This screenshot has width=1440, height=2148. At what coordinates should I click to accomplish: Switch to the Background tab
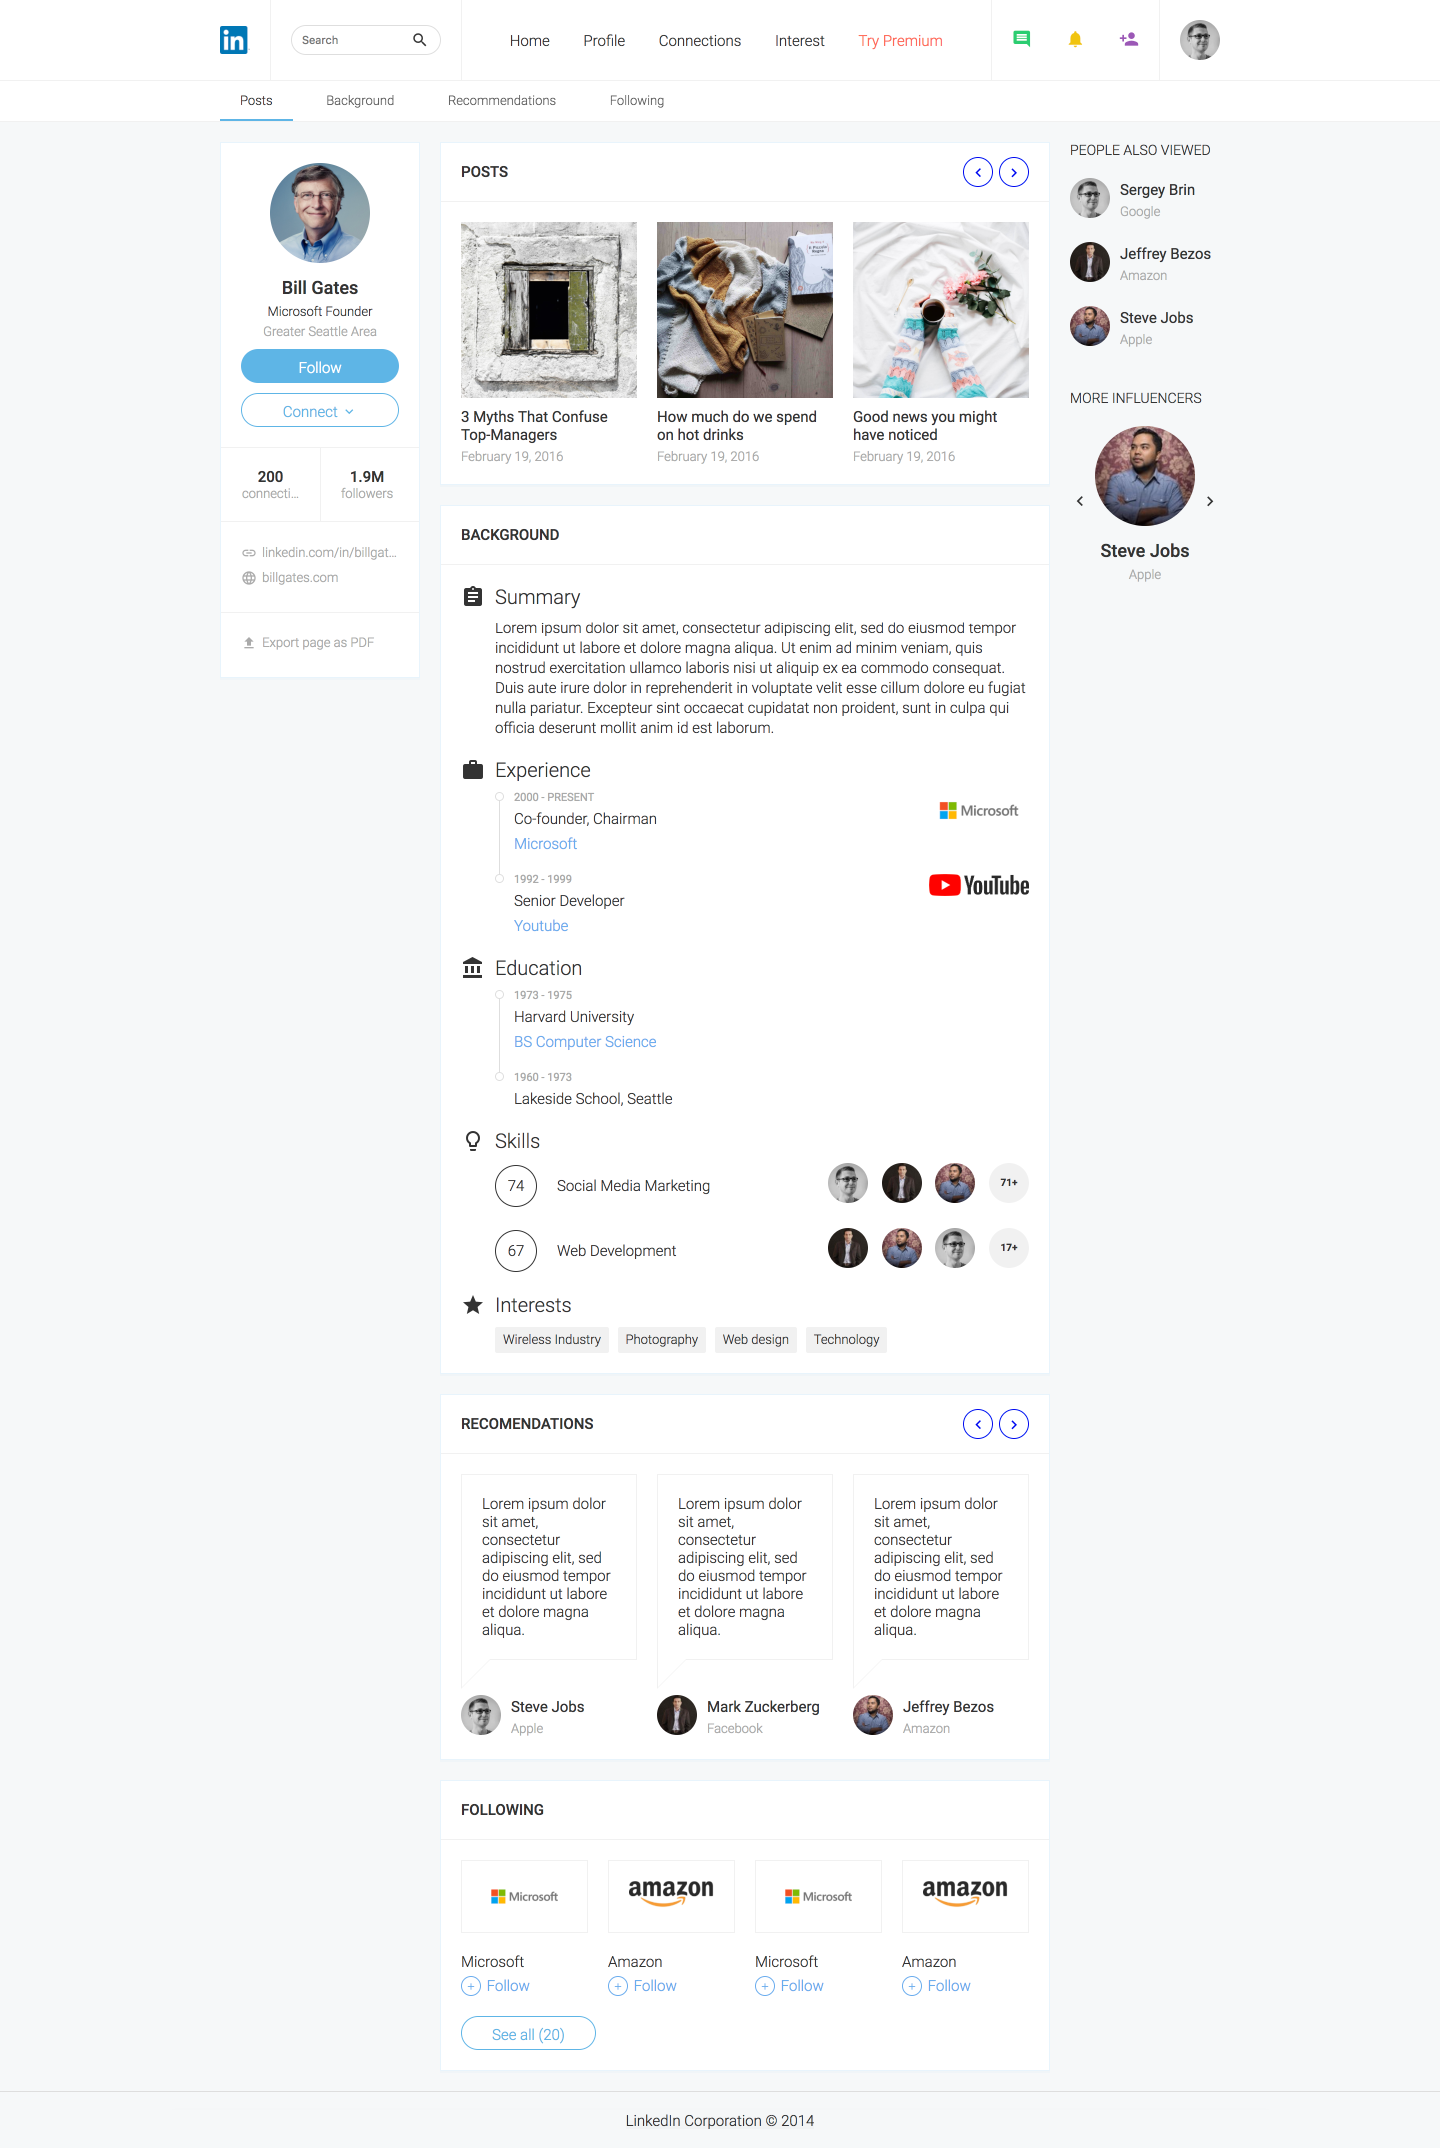[x=360, y=101]
